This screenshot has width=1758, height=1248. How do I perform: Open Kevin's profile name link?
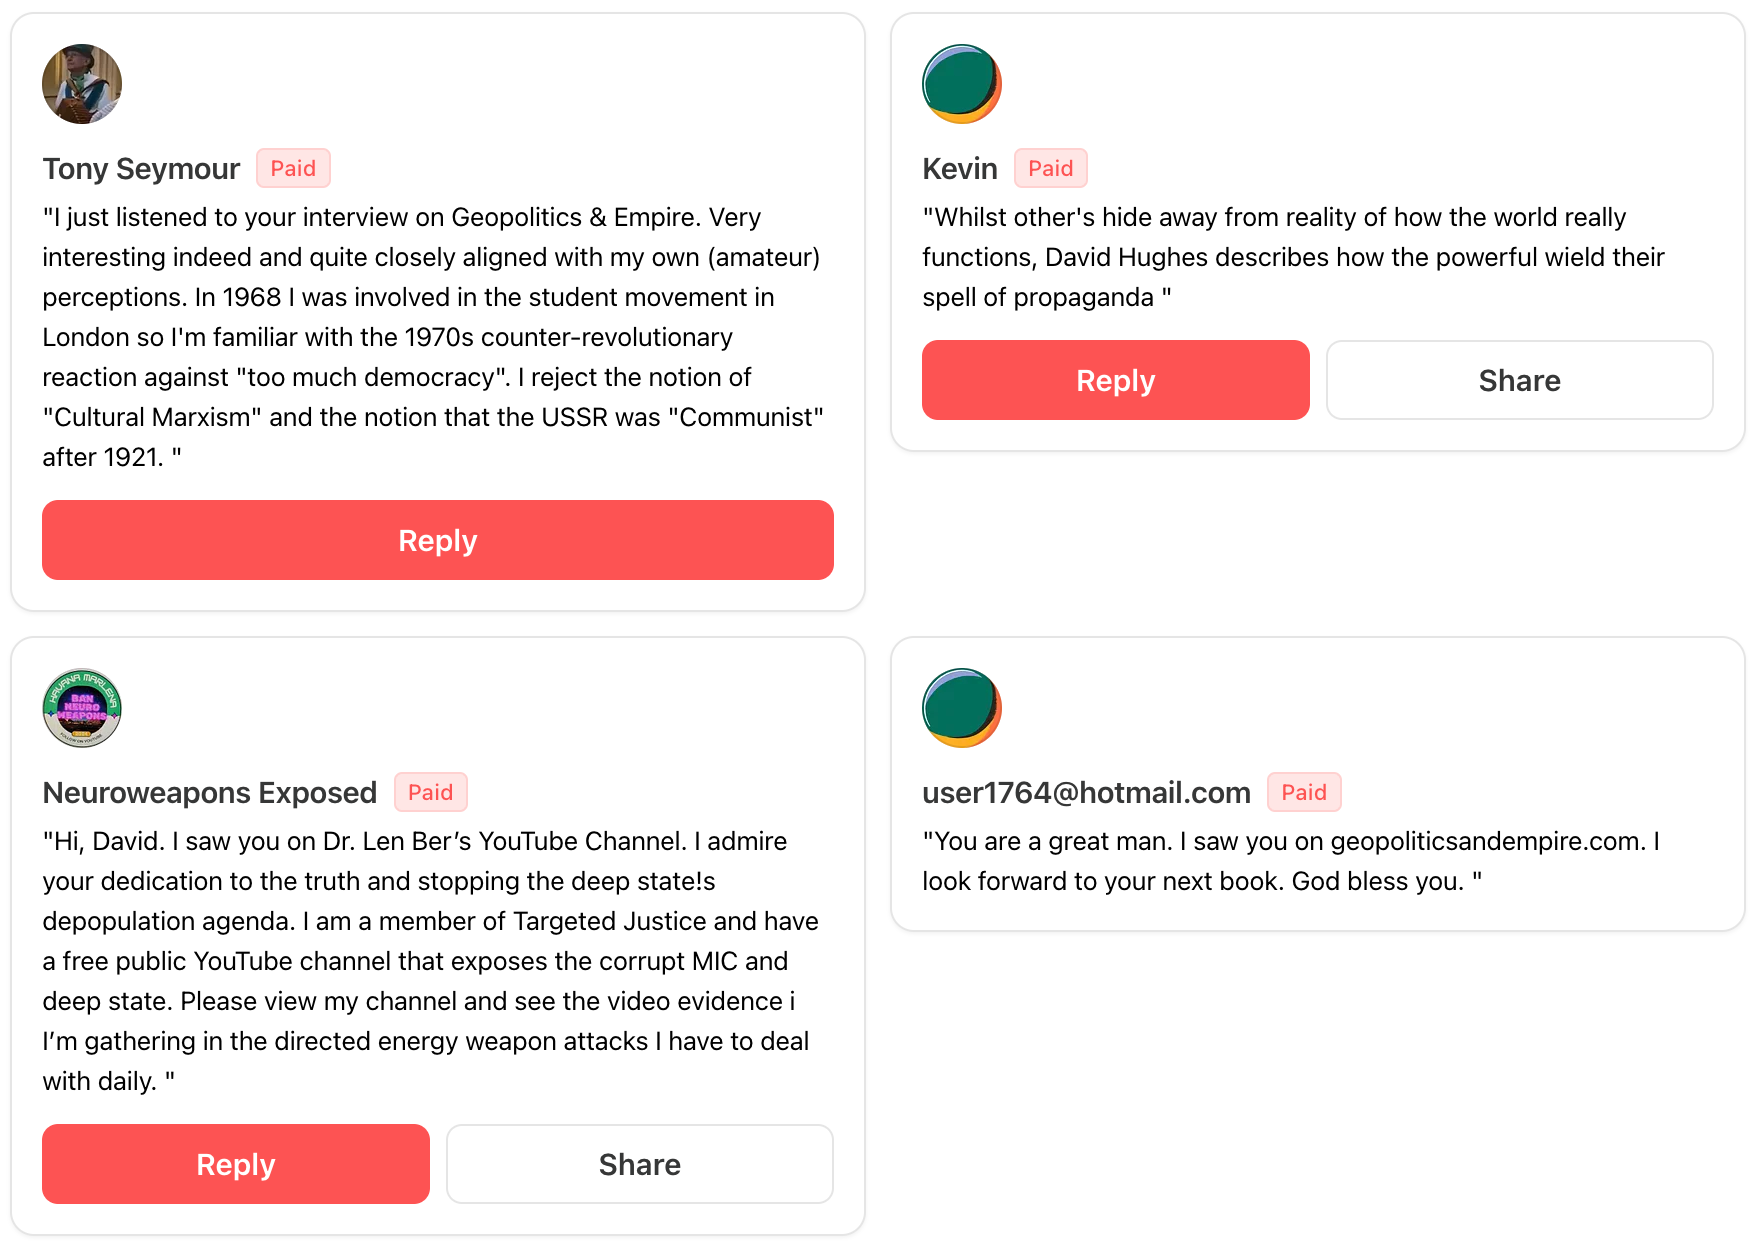click(959, 169)
